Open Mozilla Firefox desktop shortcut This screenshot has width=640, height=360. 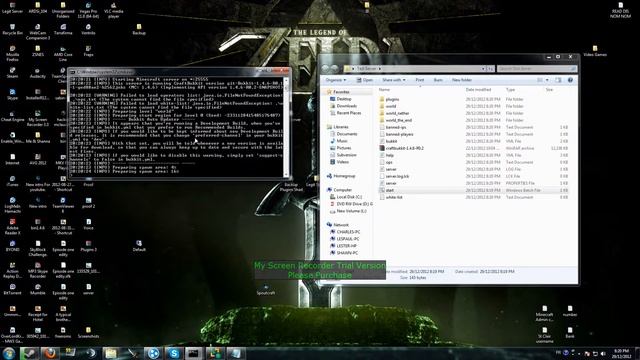[x=12, y=53]
